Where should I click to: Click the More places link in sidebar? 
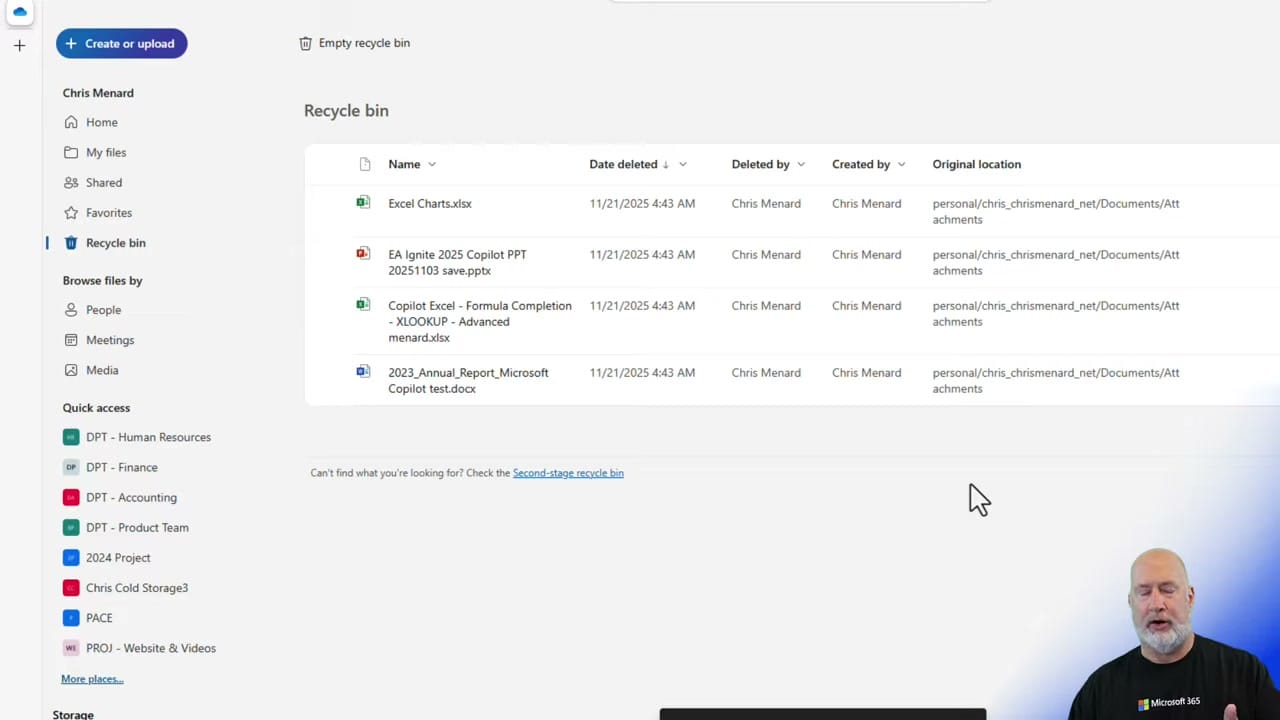coord(92,678)
